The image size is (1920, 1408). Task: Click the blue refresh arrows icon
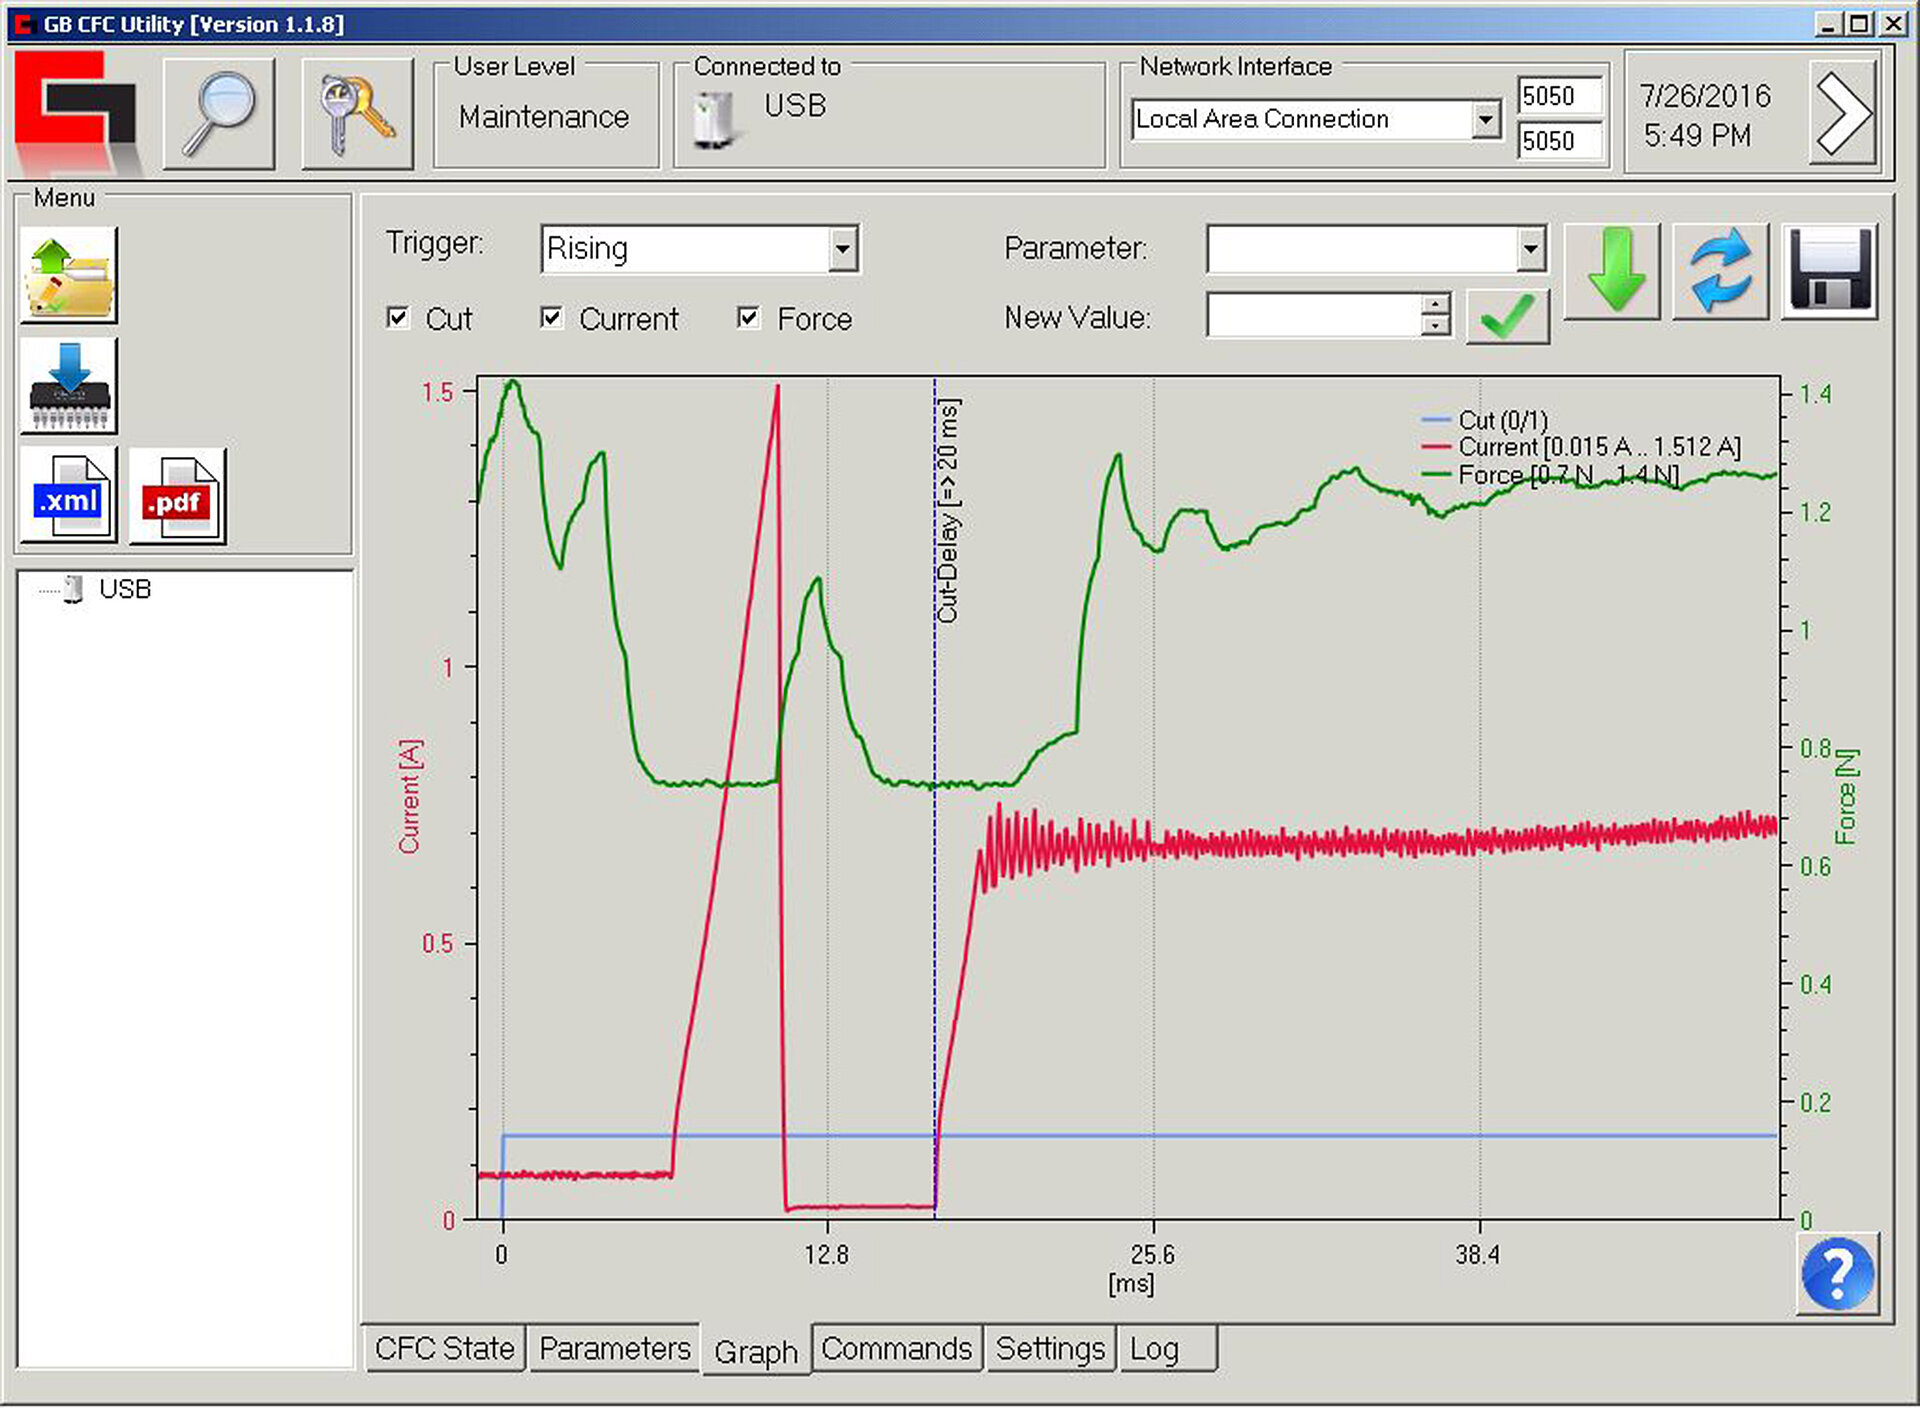(x=1720, y=271)
